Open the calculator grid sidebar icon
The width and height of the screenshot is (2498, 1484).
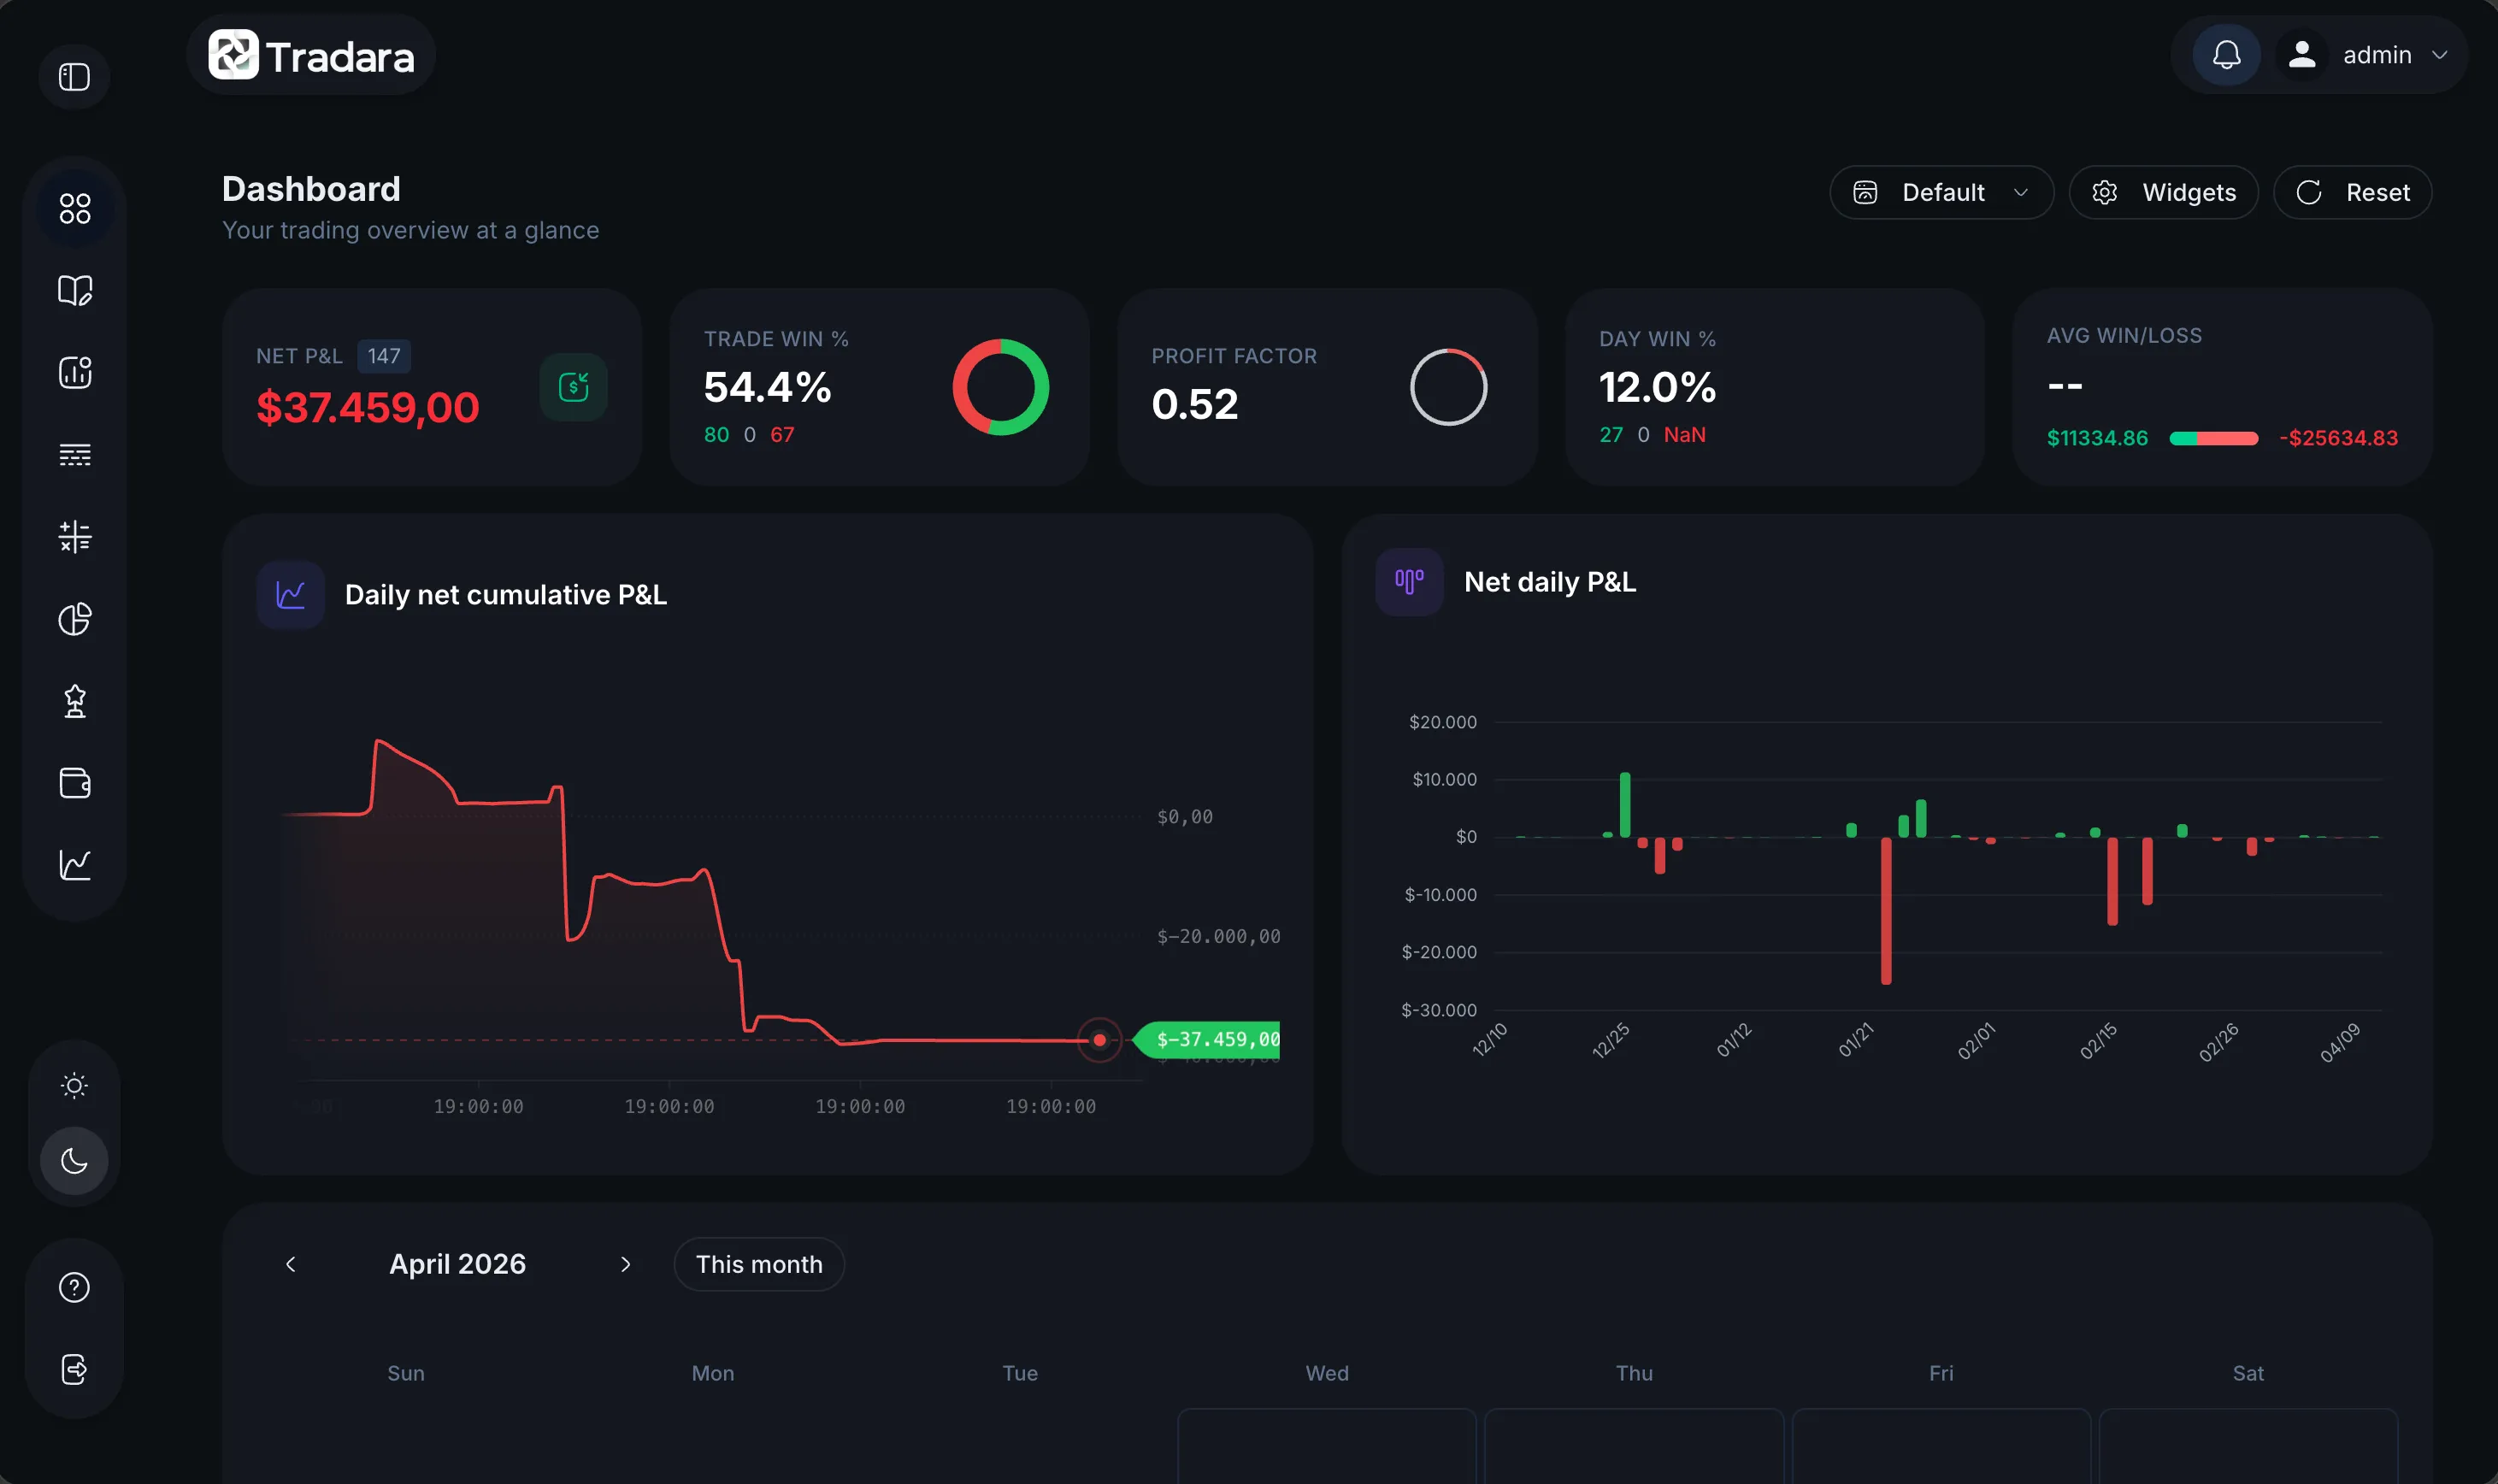pyautogui.click(x=75, y=537)
